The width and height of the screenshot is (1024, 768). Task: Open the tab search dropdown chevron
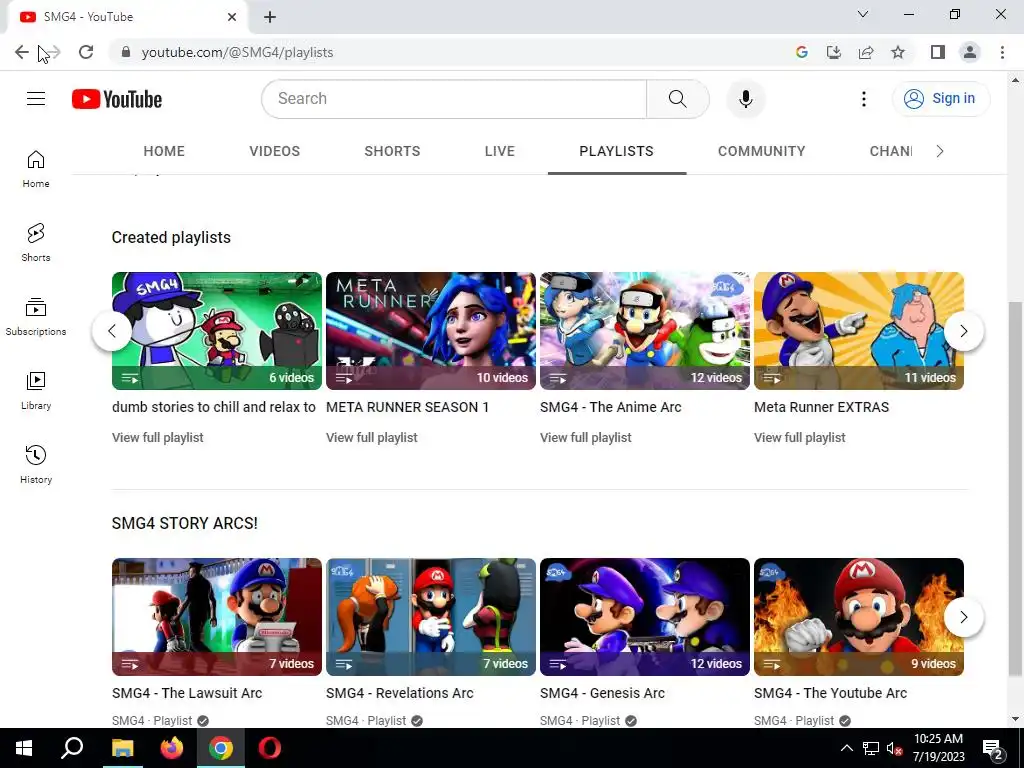point(863,14)
